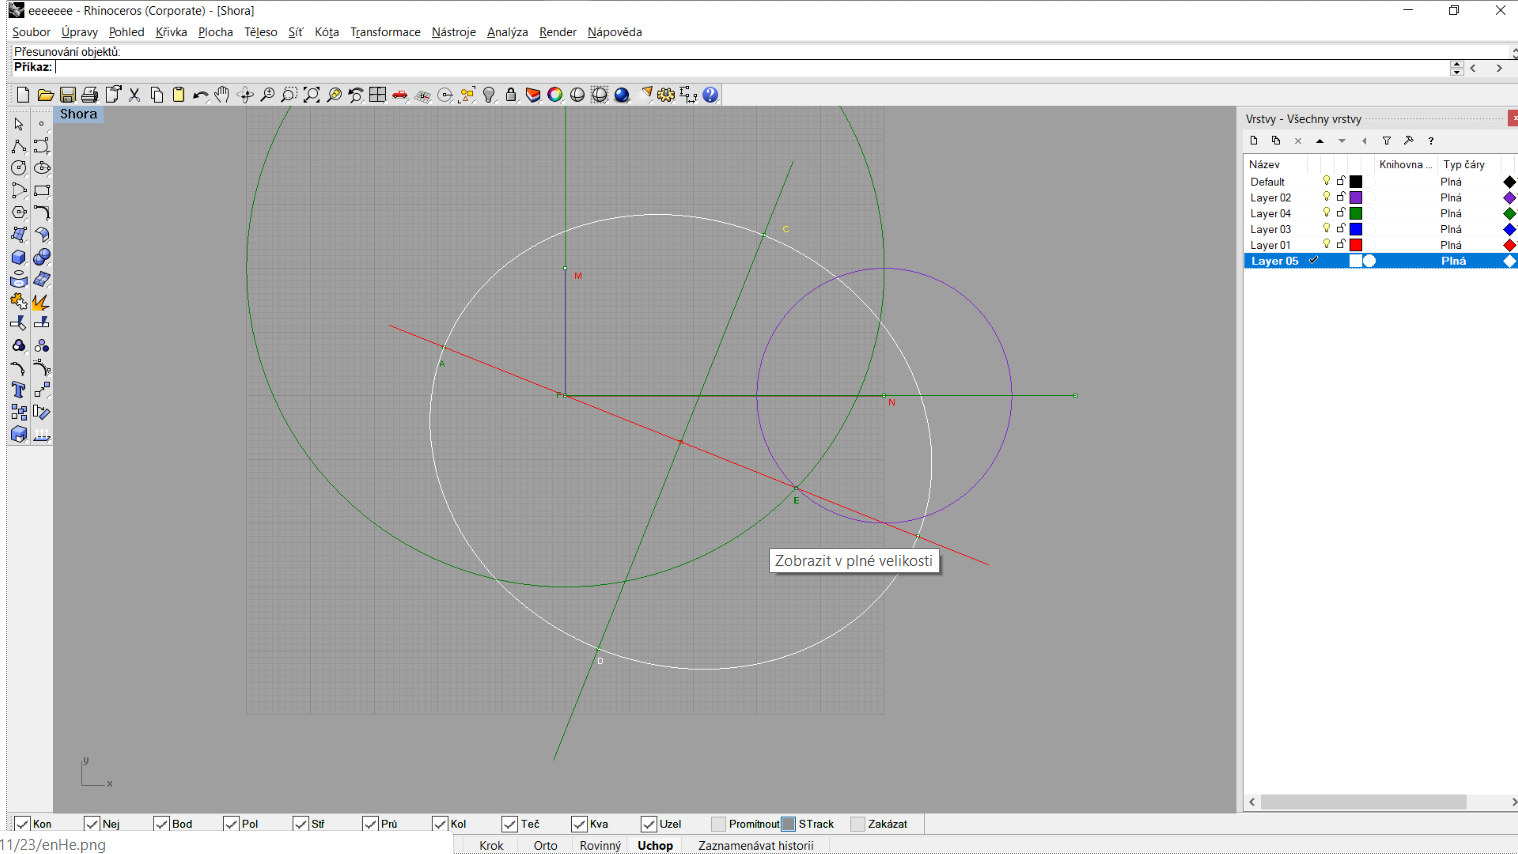Click the Print icon in the toolbar
Viewport: 1518px width, 854px height.
(89, 95)
